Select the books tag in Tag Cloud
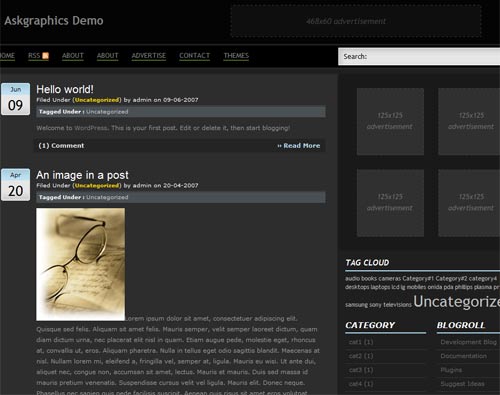Screen dimensions: 500x395 coord(369,278)
